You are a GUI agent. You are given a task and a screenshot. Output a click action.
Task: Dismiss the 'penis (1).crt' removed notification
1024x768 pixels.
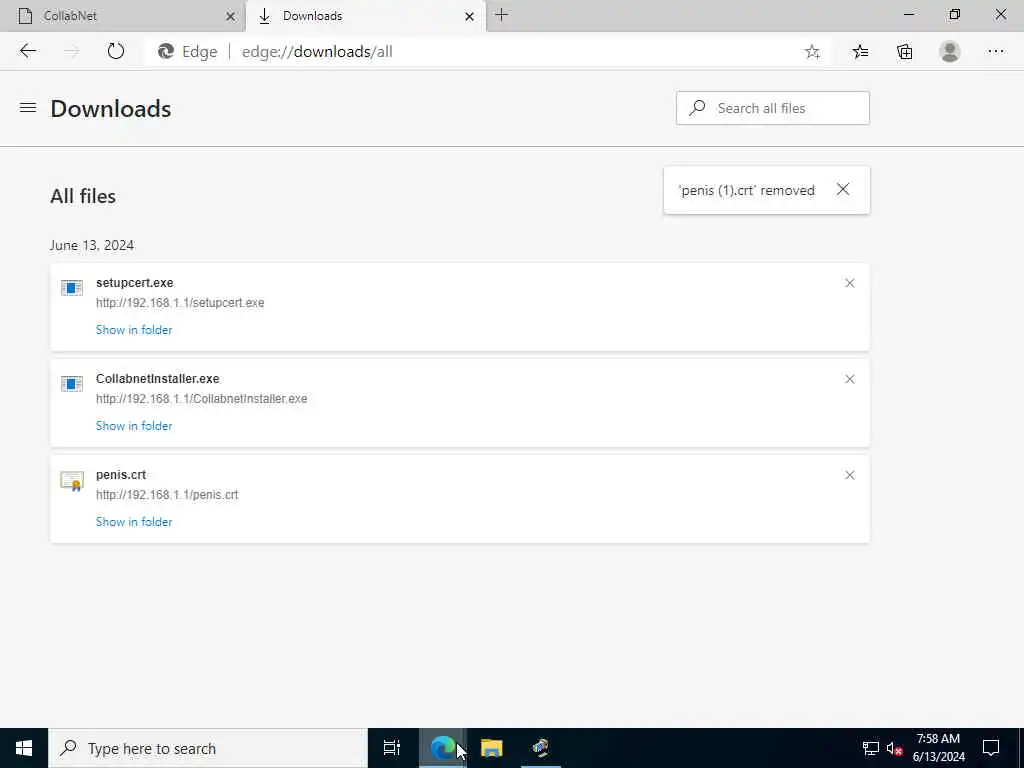coord(843,189)
